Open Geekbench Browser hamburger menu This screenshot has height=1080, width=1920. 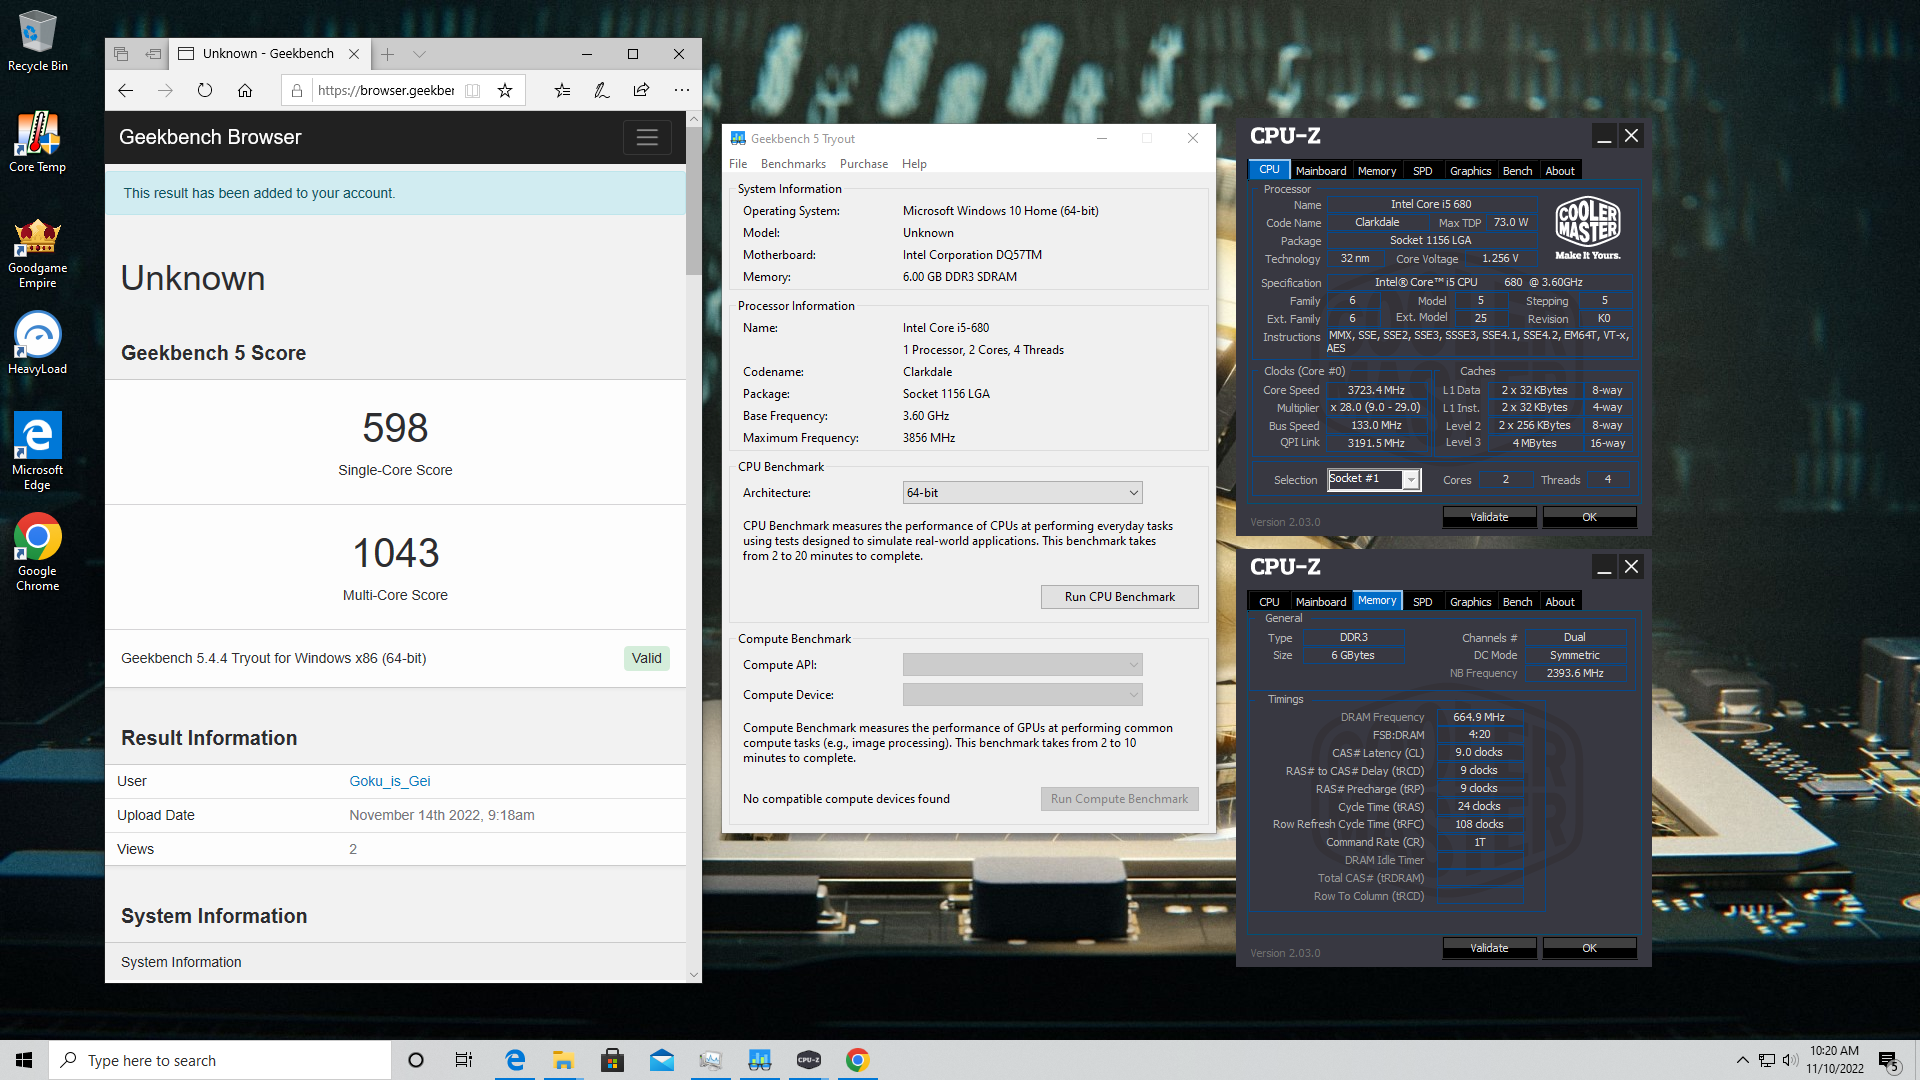[x=647, y=137]
